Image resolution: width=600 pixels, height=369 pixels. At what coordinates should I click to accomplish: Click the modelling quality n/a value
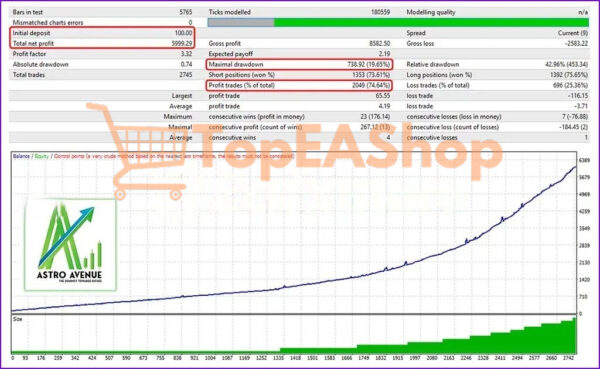[583, 12]
